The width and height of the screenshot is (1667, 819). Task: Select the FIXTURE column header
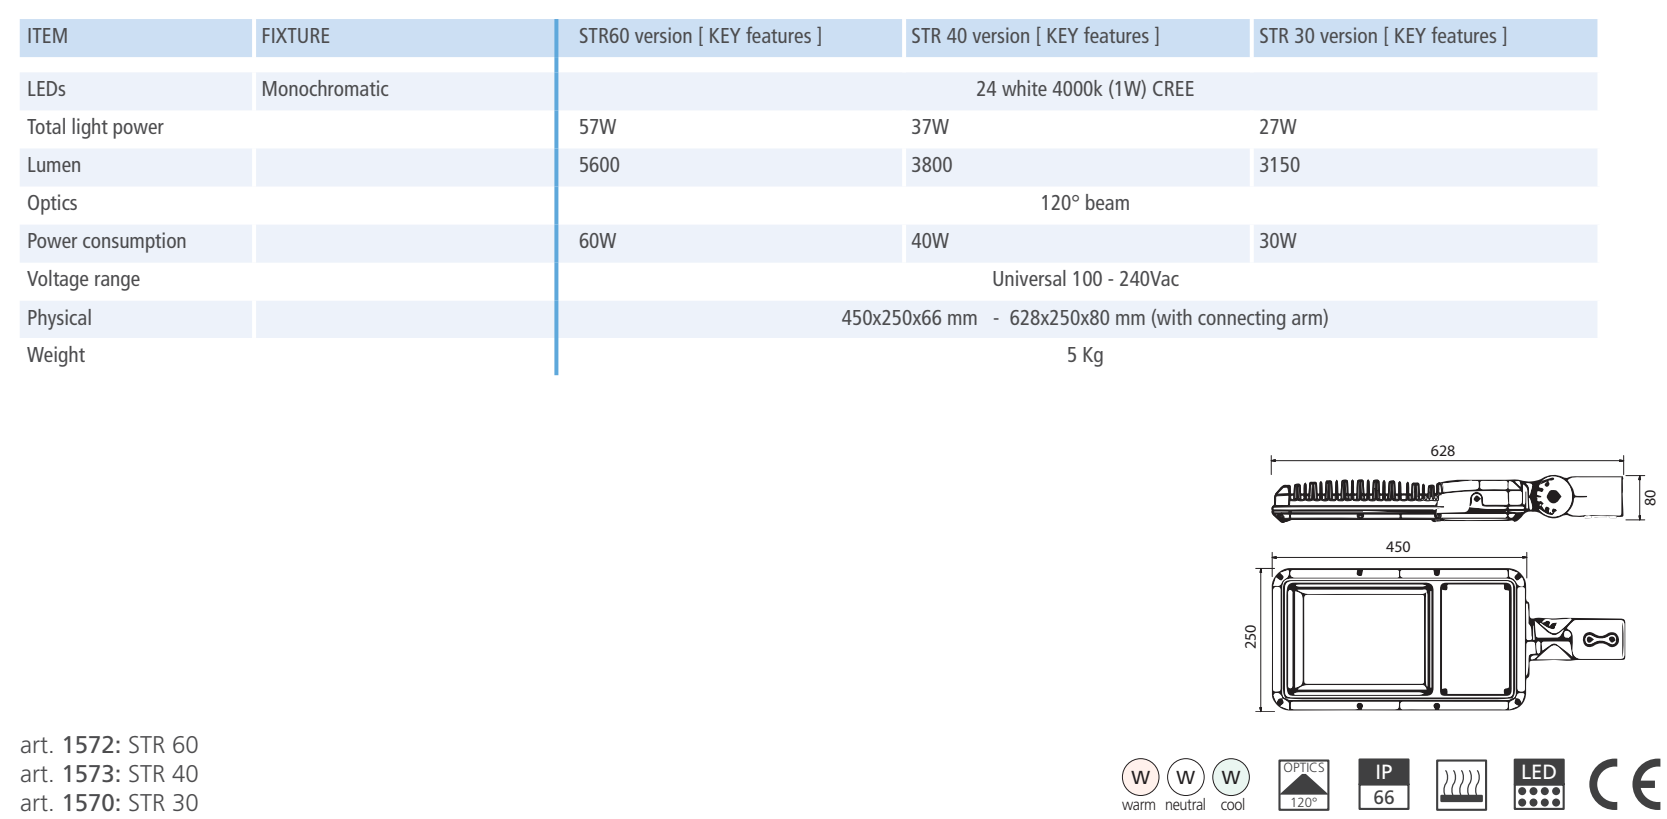point(295,37)
